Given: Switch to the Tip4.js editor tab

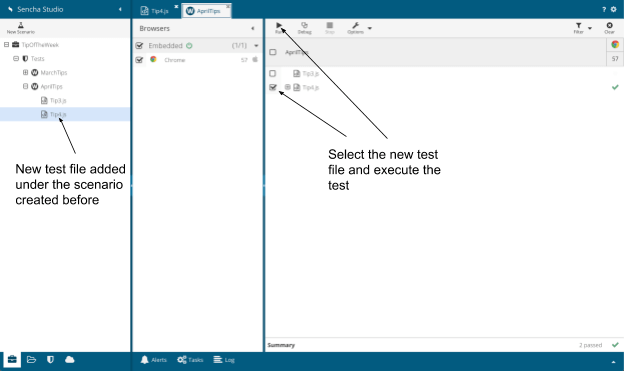Looking at the screenshot, I should click(155, 11).
